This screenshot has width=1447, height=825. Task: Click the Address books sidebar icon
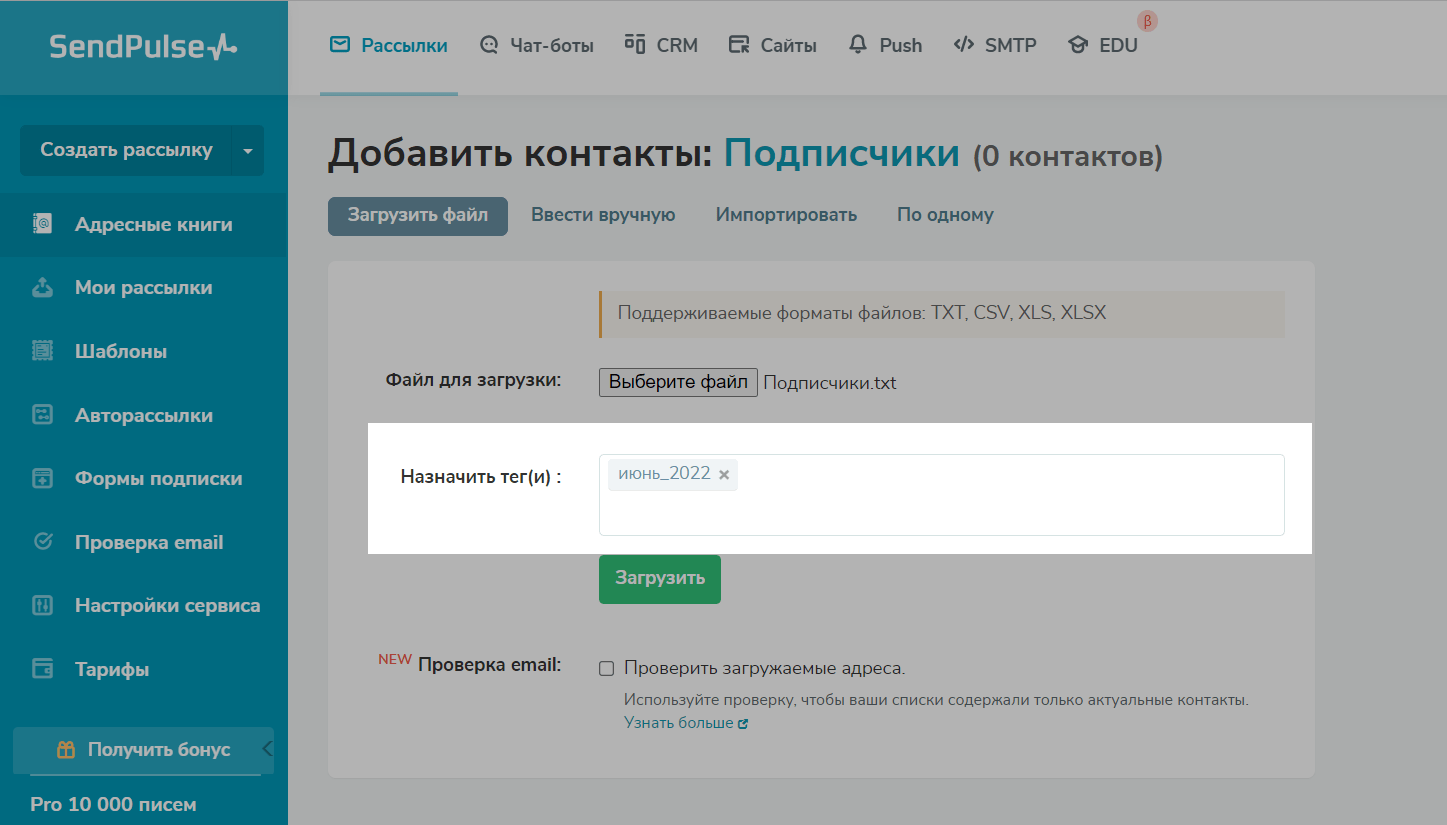tap(42, 225)
